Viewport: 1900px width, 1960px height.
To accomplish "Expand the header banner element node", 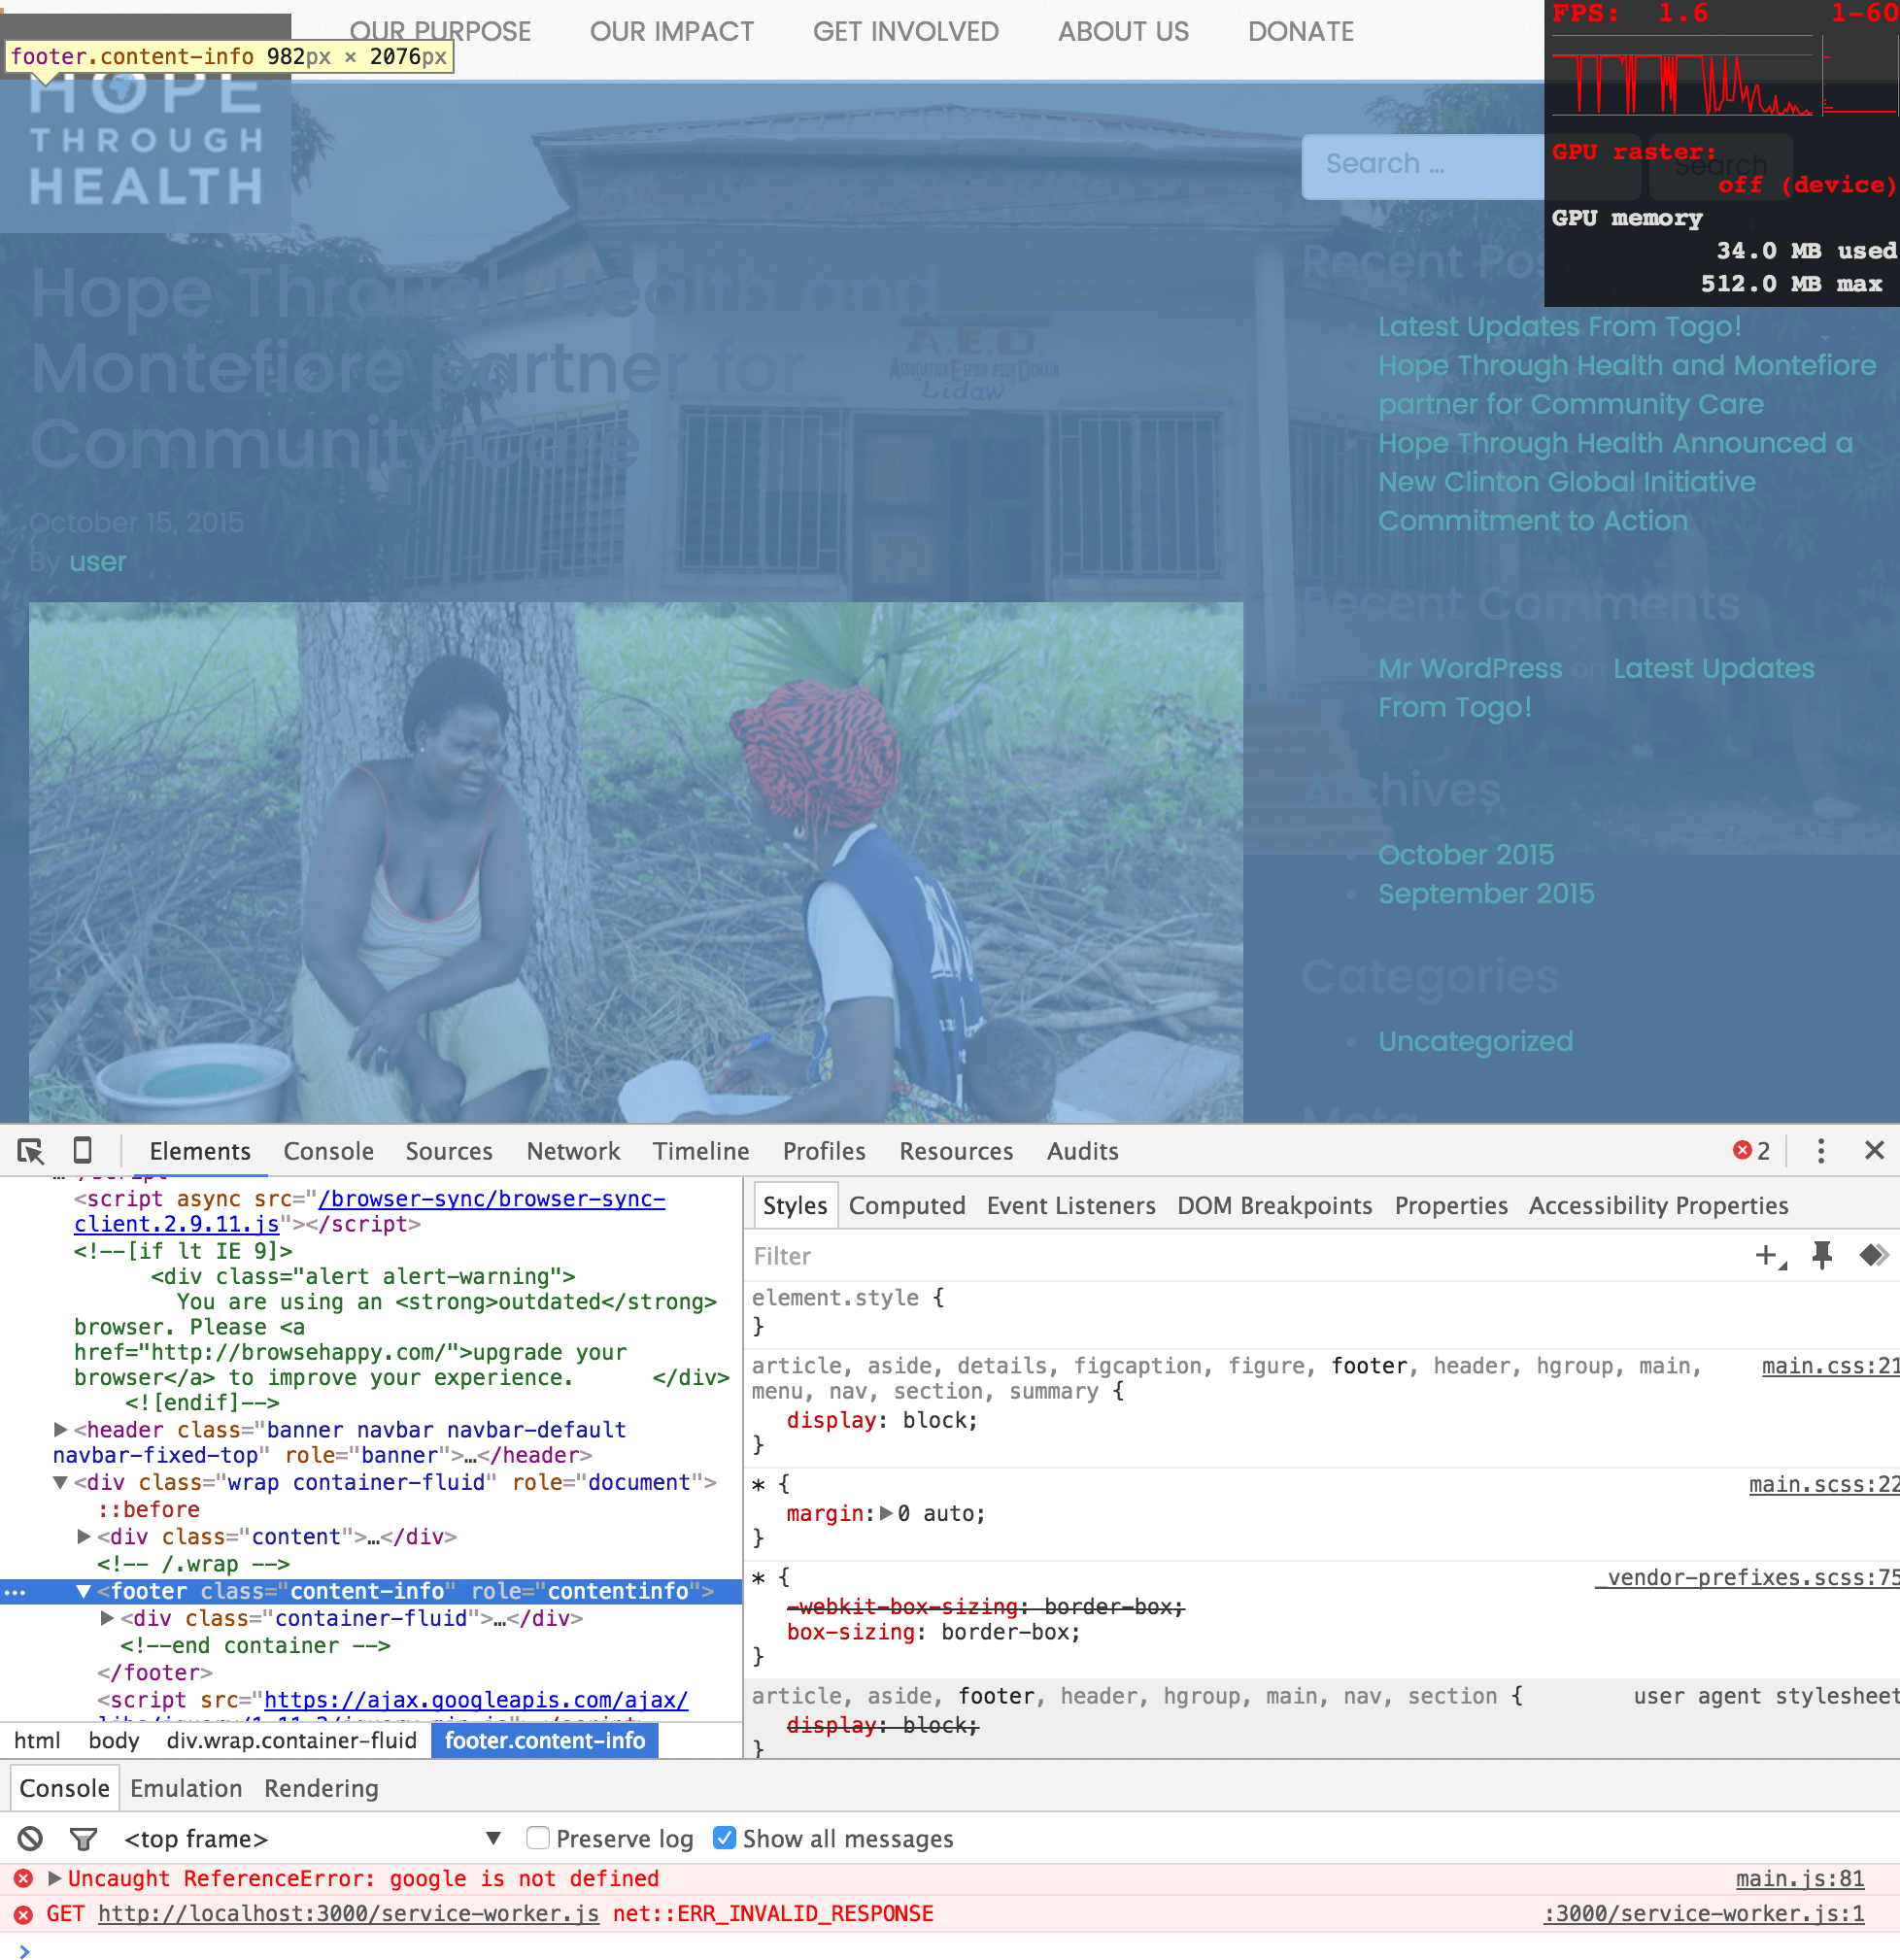I will point(60,1430).
